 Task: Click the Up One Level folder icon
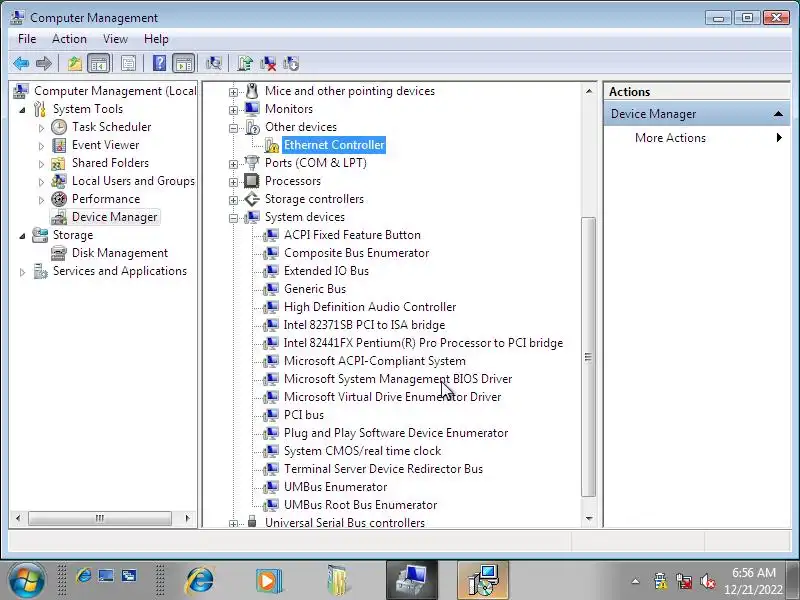pyautogui.click(x=75, y=64)
